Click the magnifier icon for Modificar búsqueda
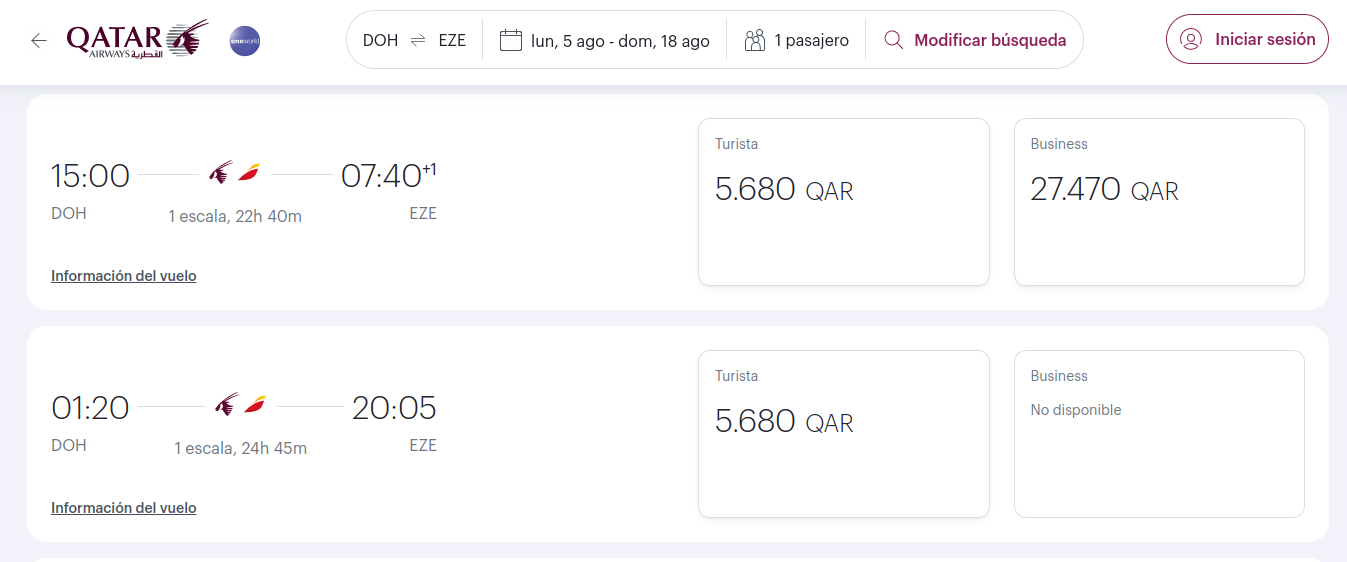 tap(894, 40)
